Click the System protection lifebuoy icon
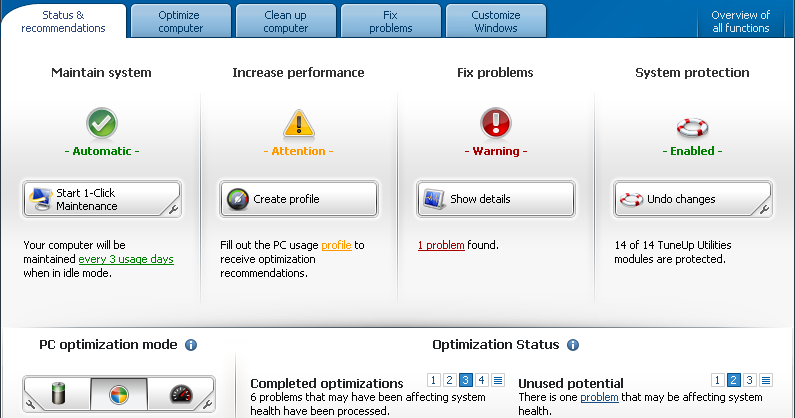 (x=692, y=126)
